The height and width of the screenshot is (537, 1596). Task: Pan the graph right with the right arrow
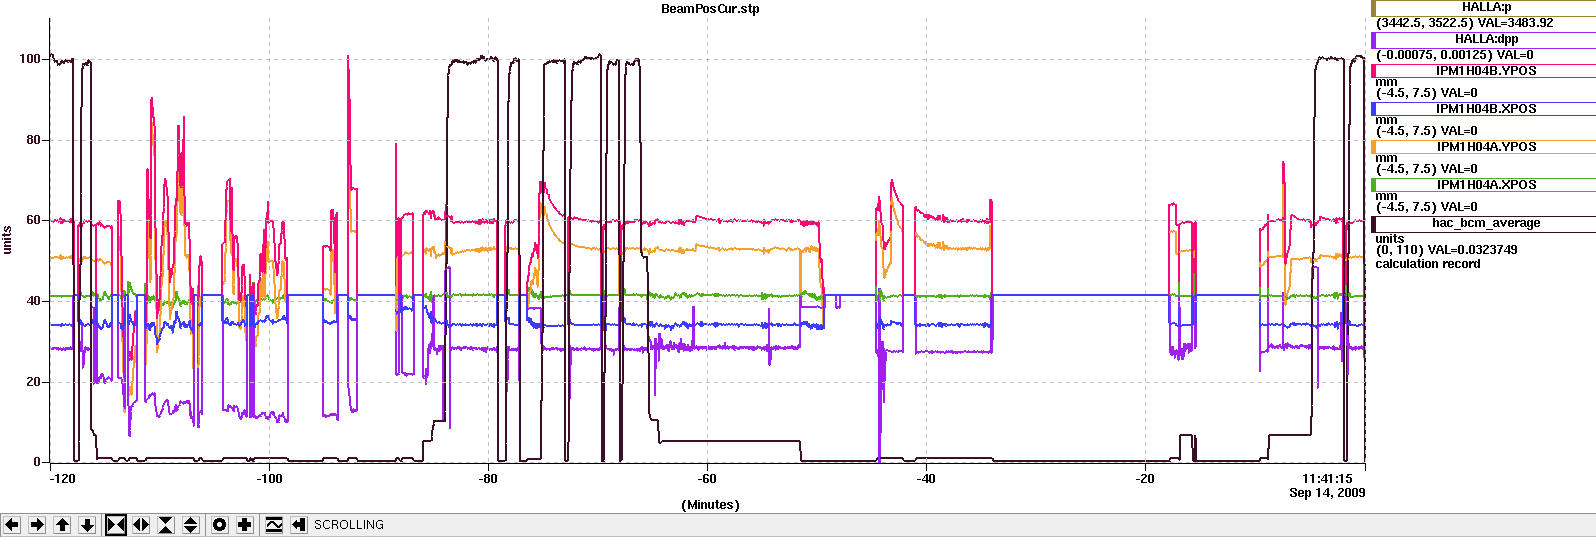click(x=37, y=525)
